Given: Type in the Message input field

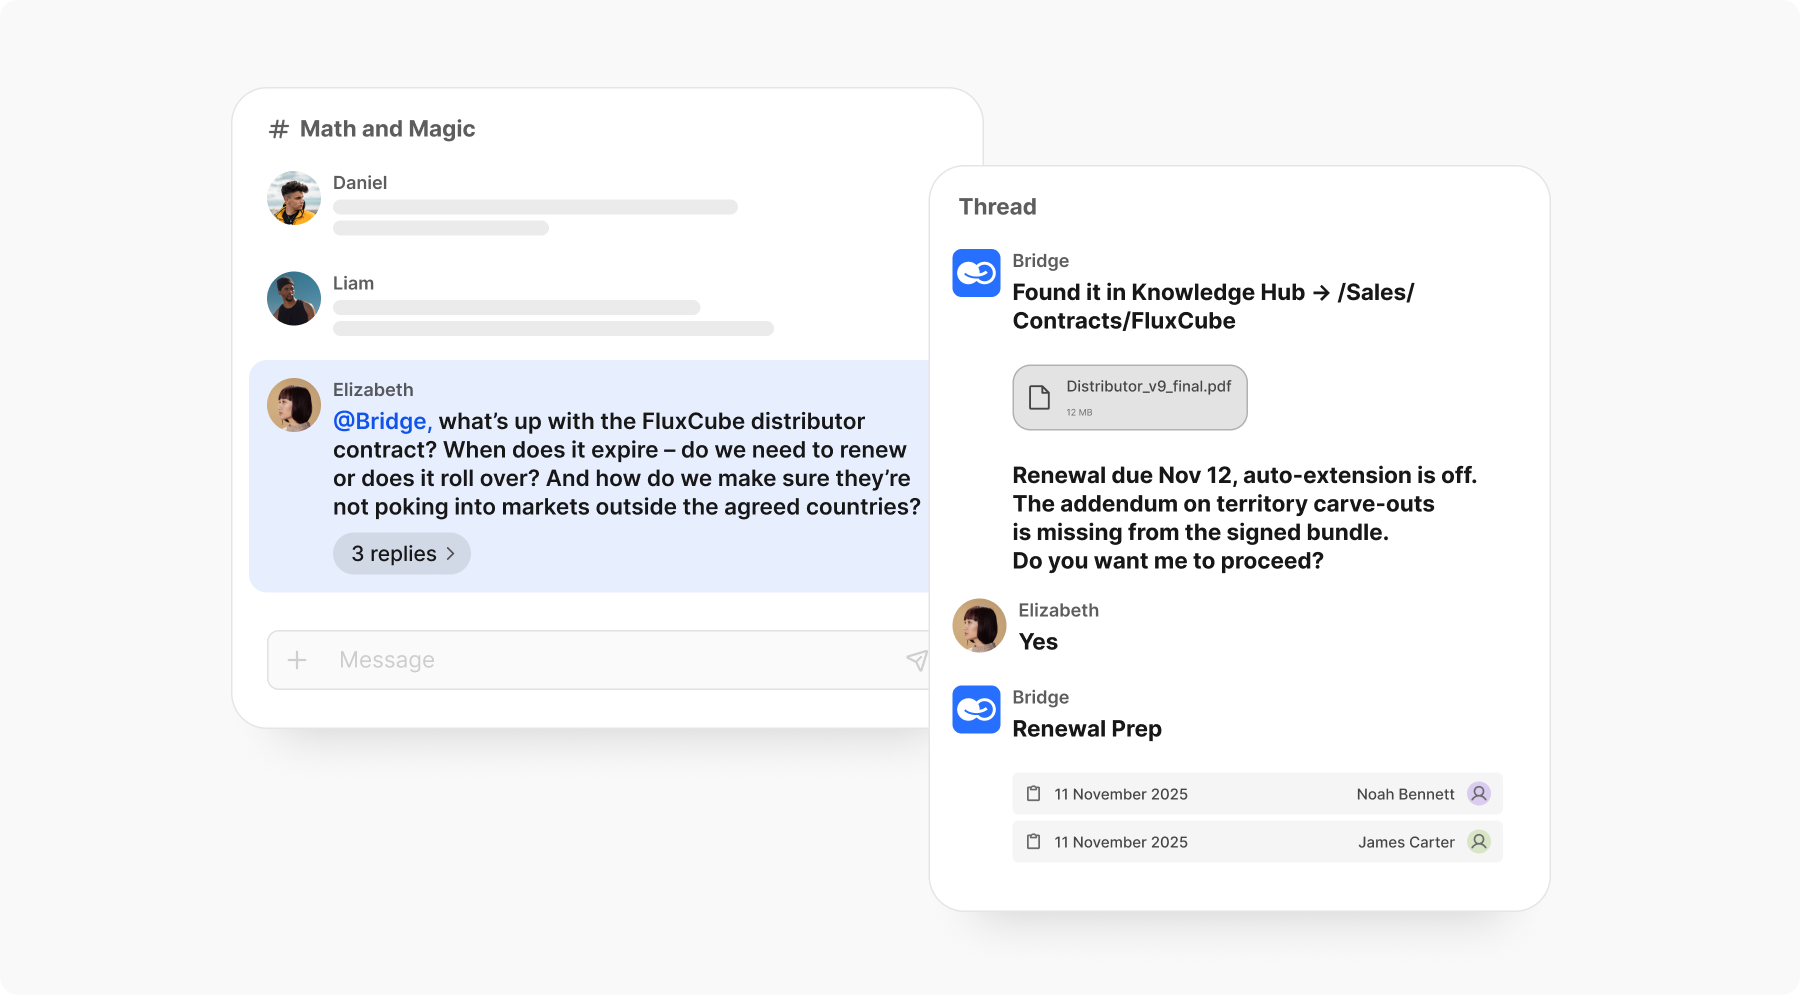Looking at the screenshot, I should [x=600, y=660].
